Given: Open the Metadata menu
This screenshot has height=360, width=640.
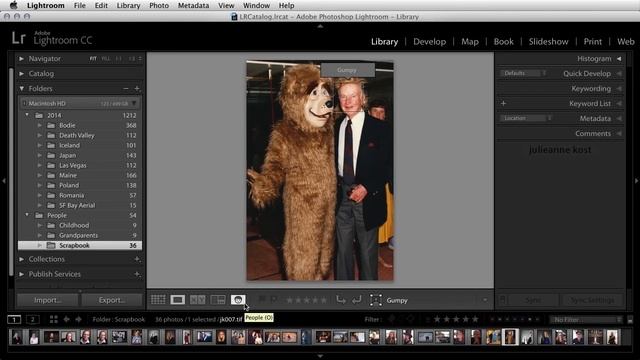Looking at the screenshot, I should point(193,5).
